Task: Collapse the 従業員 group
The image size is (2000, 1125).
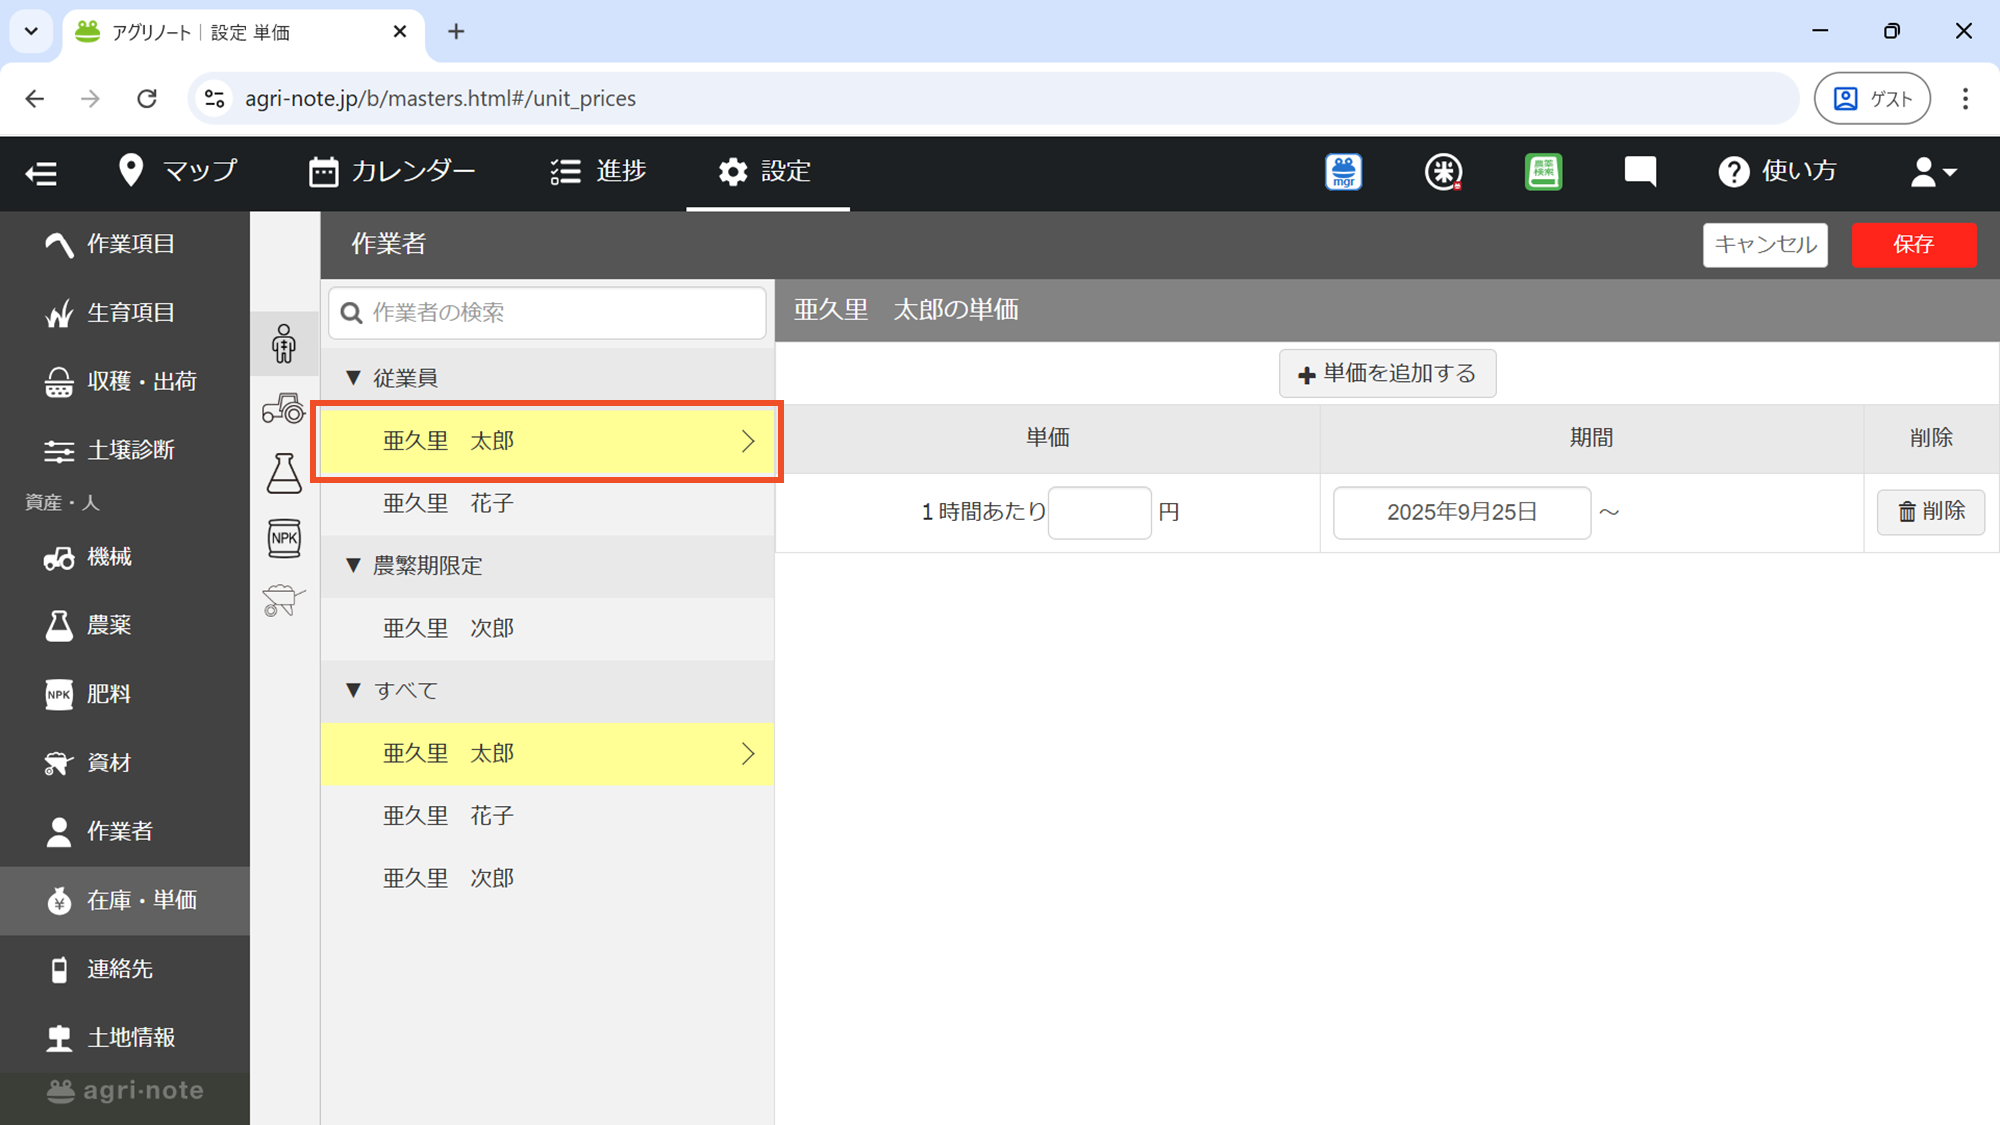Action: pyautogui.click(x=547, y=378)
